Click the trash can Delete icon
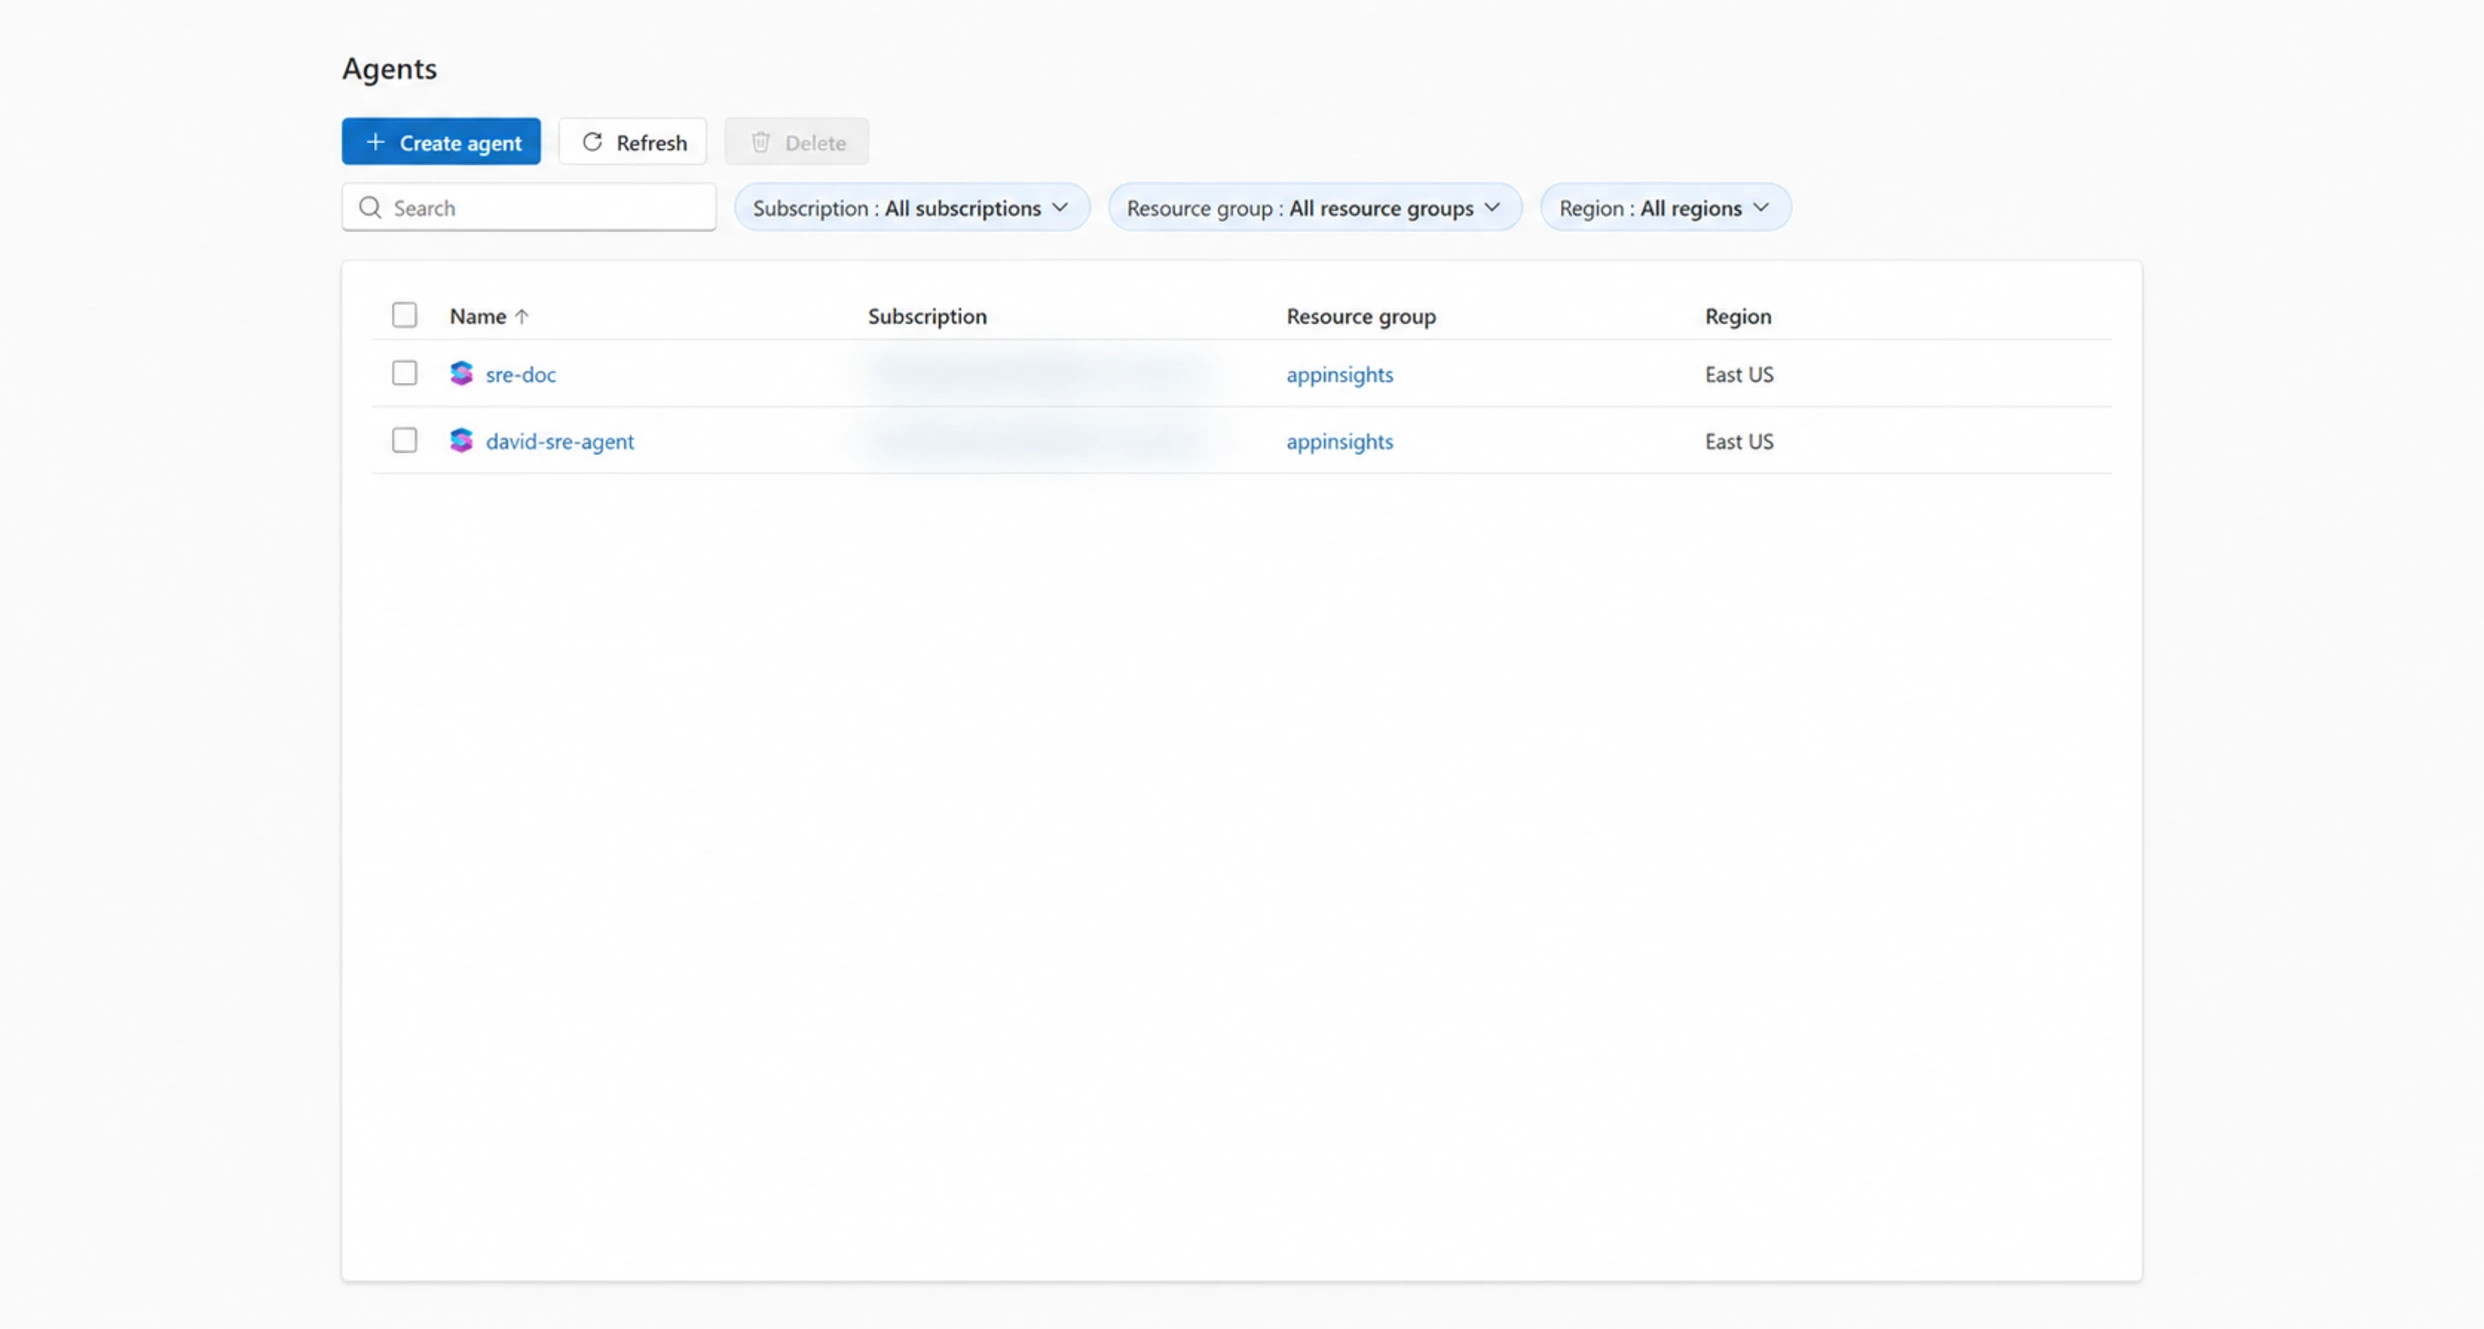 click(761, 142)
